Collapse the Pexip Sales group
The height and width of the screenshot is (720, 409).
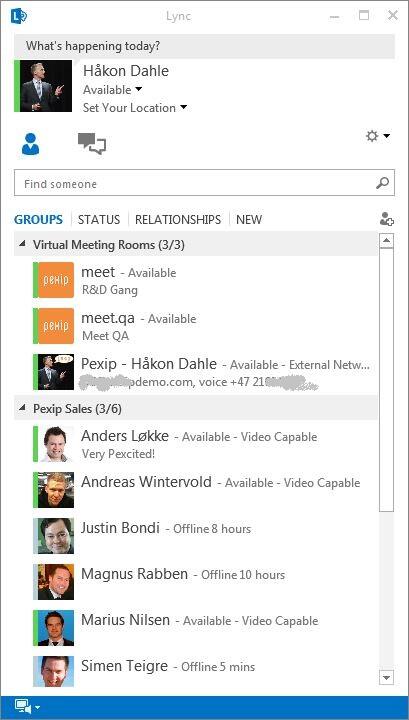(22, 408)
